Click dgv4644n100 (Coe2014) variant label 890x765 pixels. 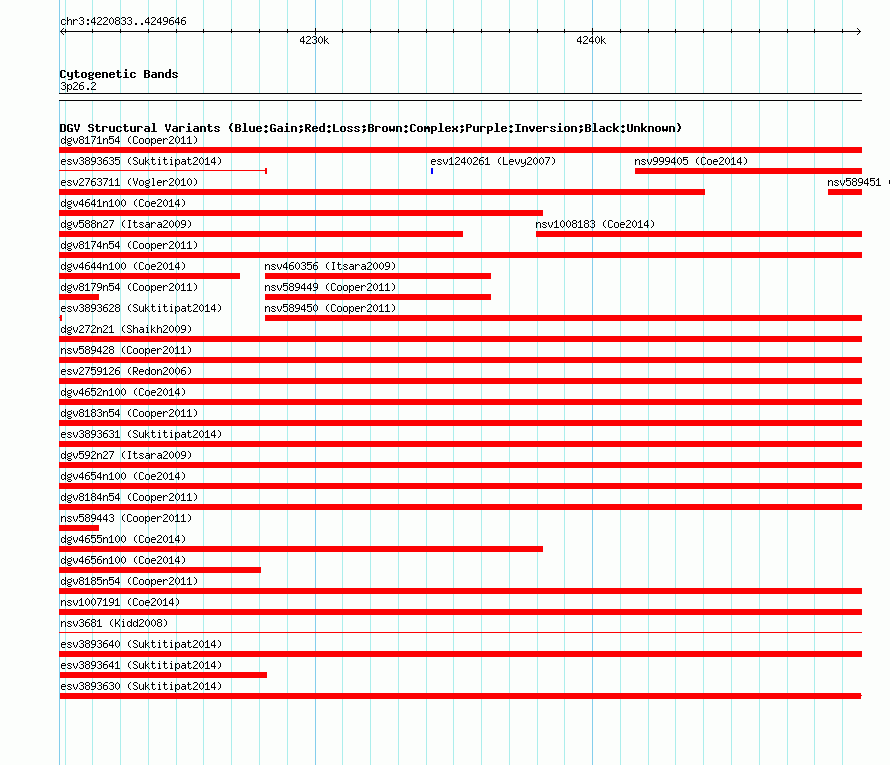[x=123, y=266]
